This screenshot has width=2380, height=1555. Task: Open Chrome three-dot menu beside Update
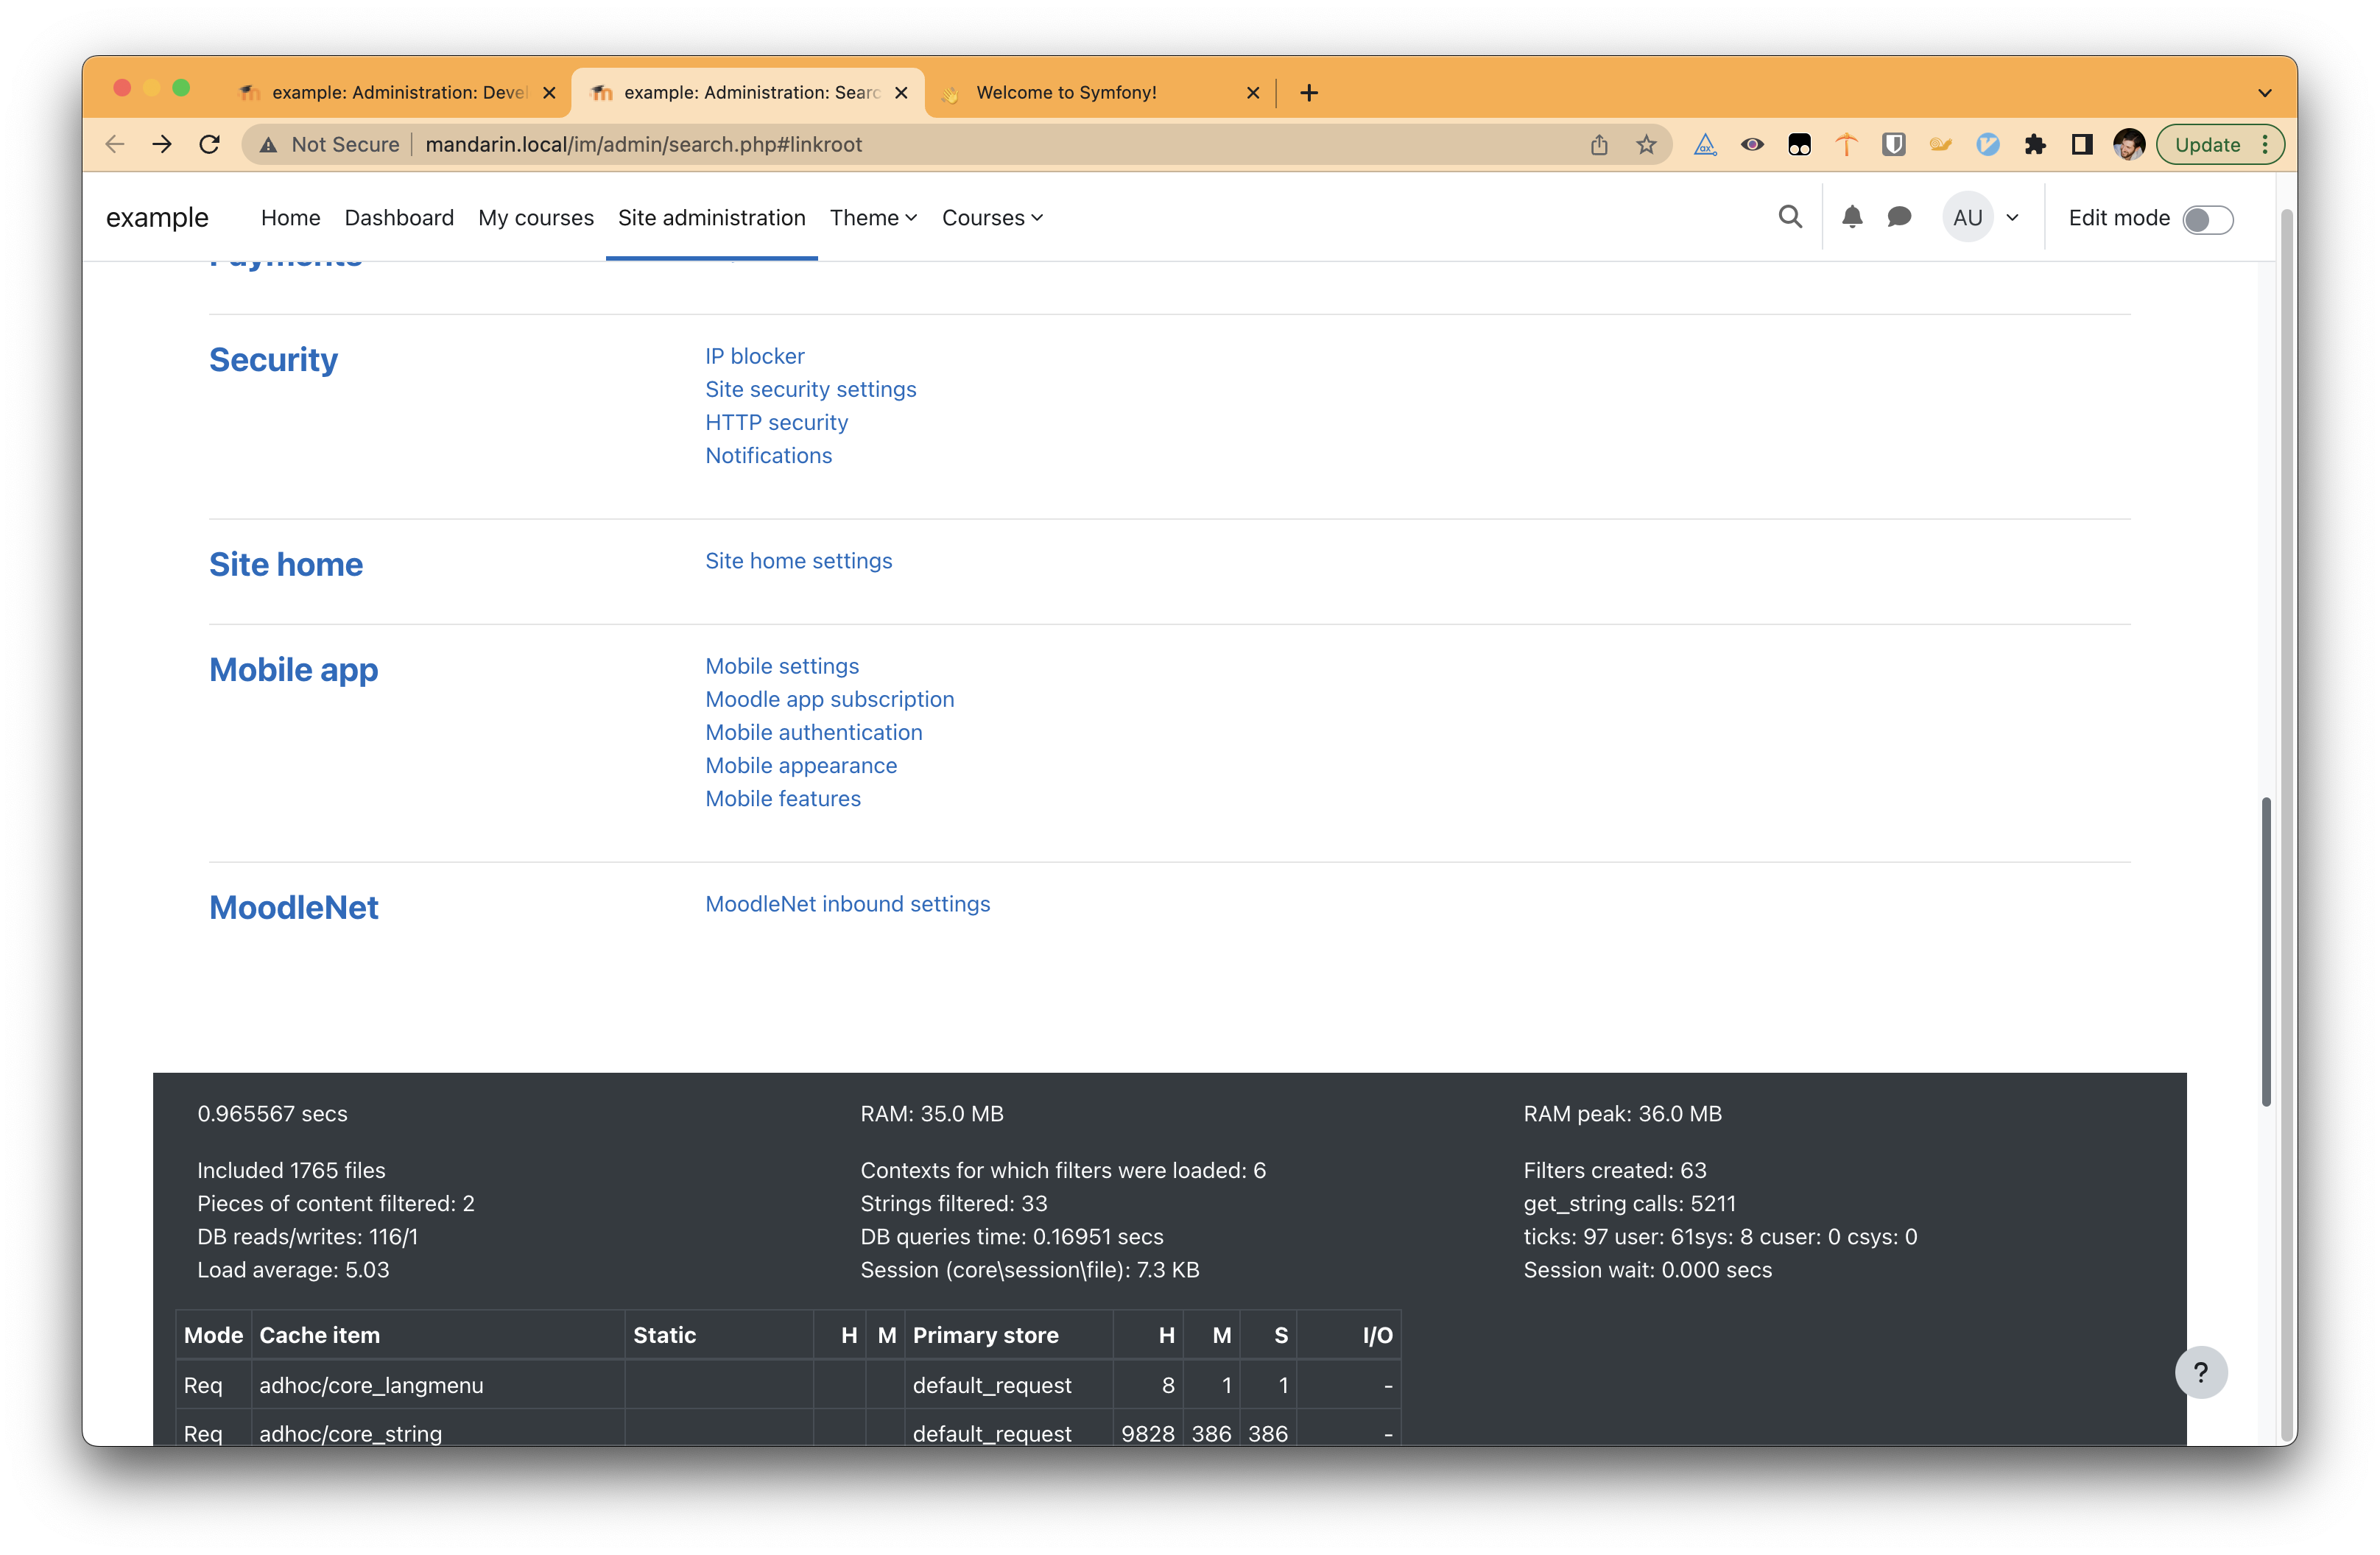coord(2265,145)
